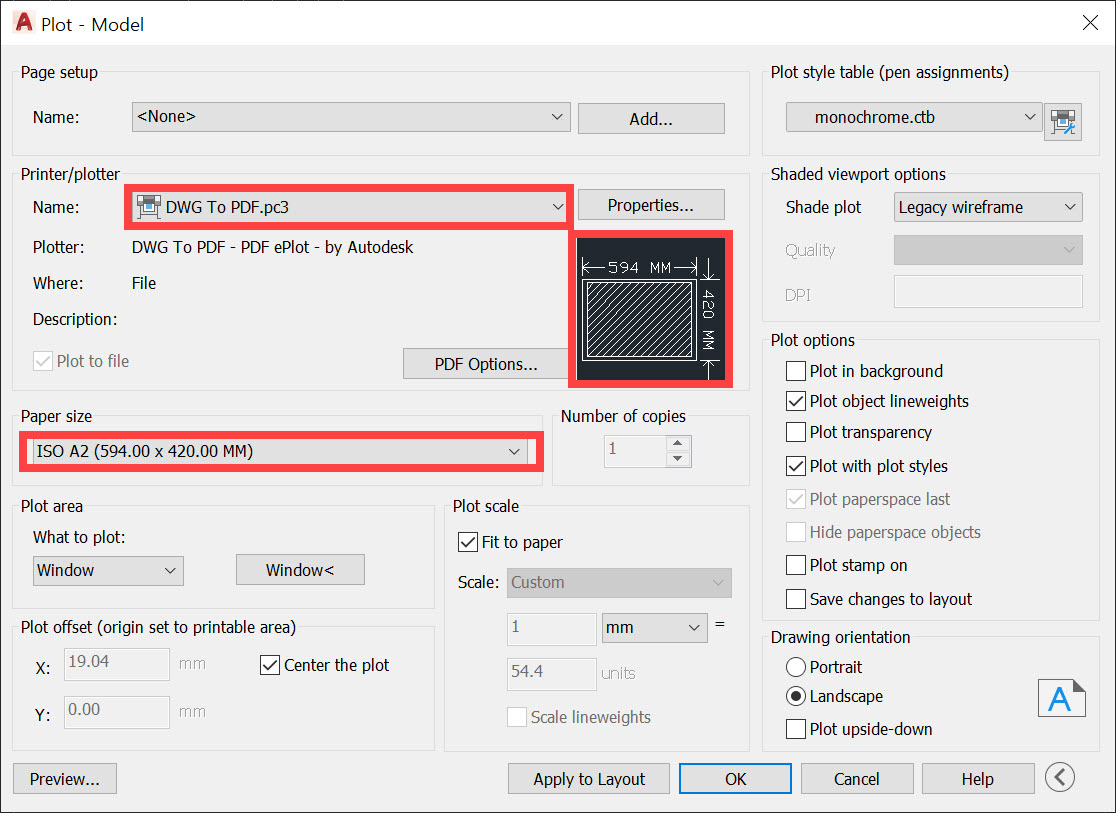This screenshot has height=813, width=1116.
Task: Toggle Center the plot checkbox
Action: [270, 665]
